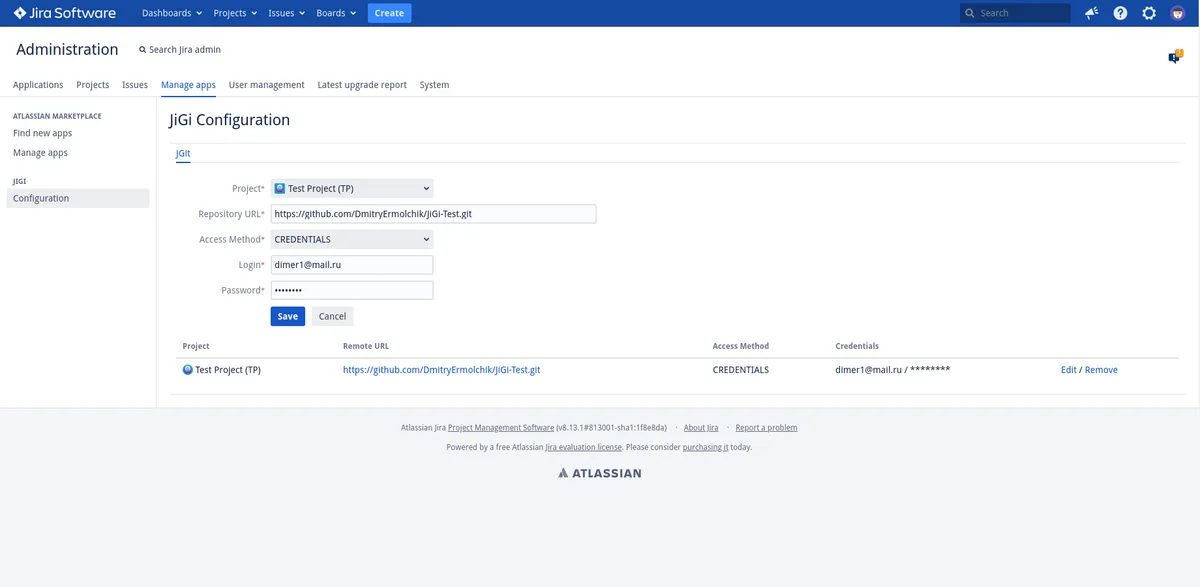Click into the Password field
The width and height of the screenshot is (1200, 587).
coord(352,290)
